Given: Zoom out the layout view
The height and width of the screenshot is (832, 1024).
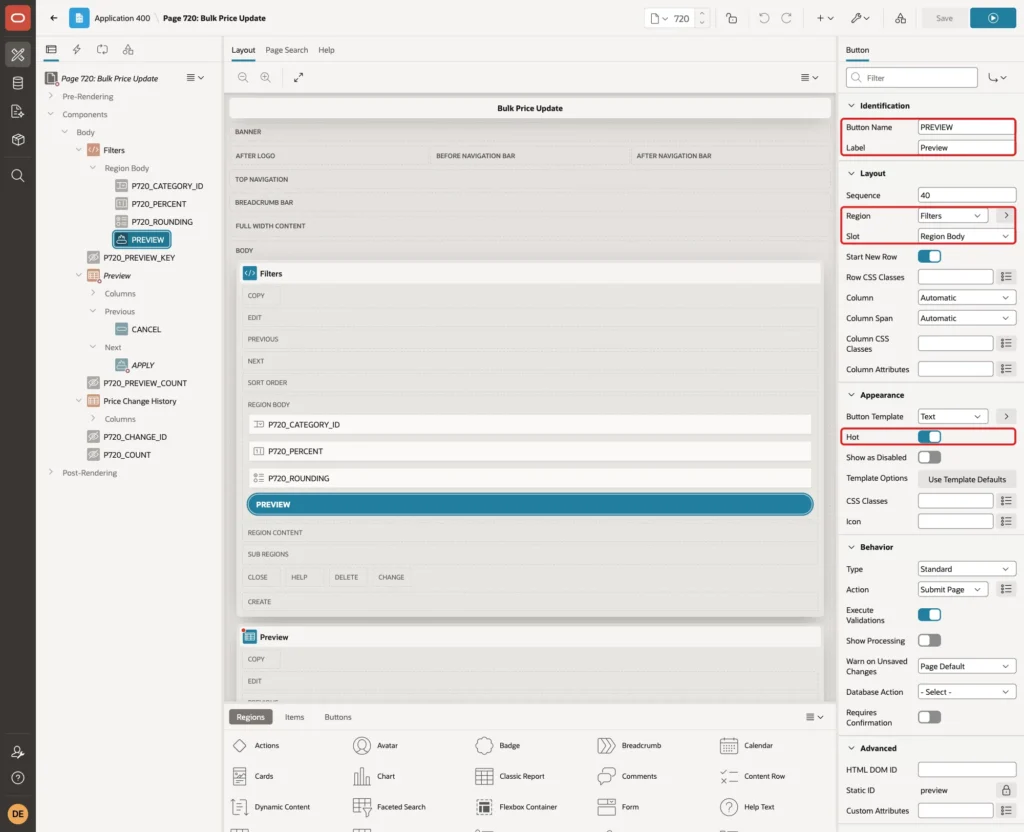Looking at the screenshot, I should (243, 77).
